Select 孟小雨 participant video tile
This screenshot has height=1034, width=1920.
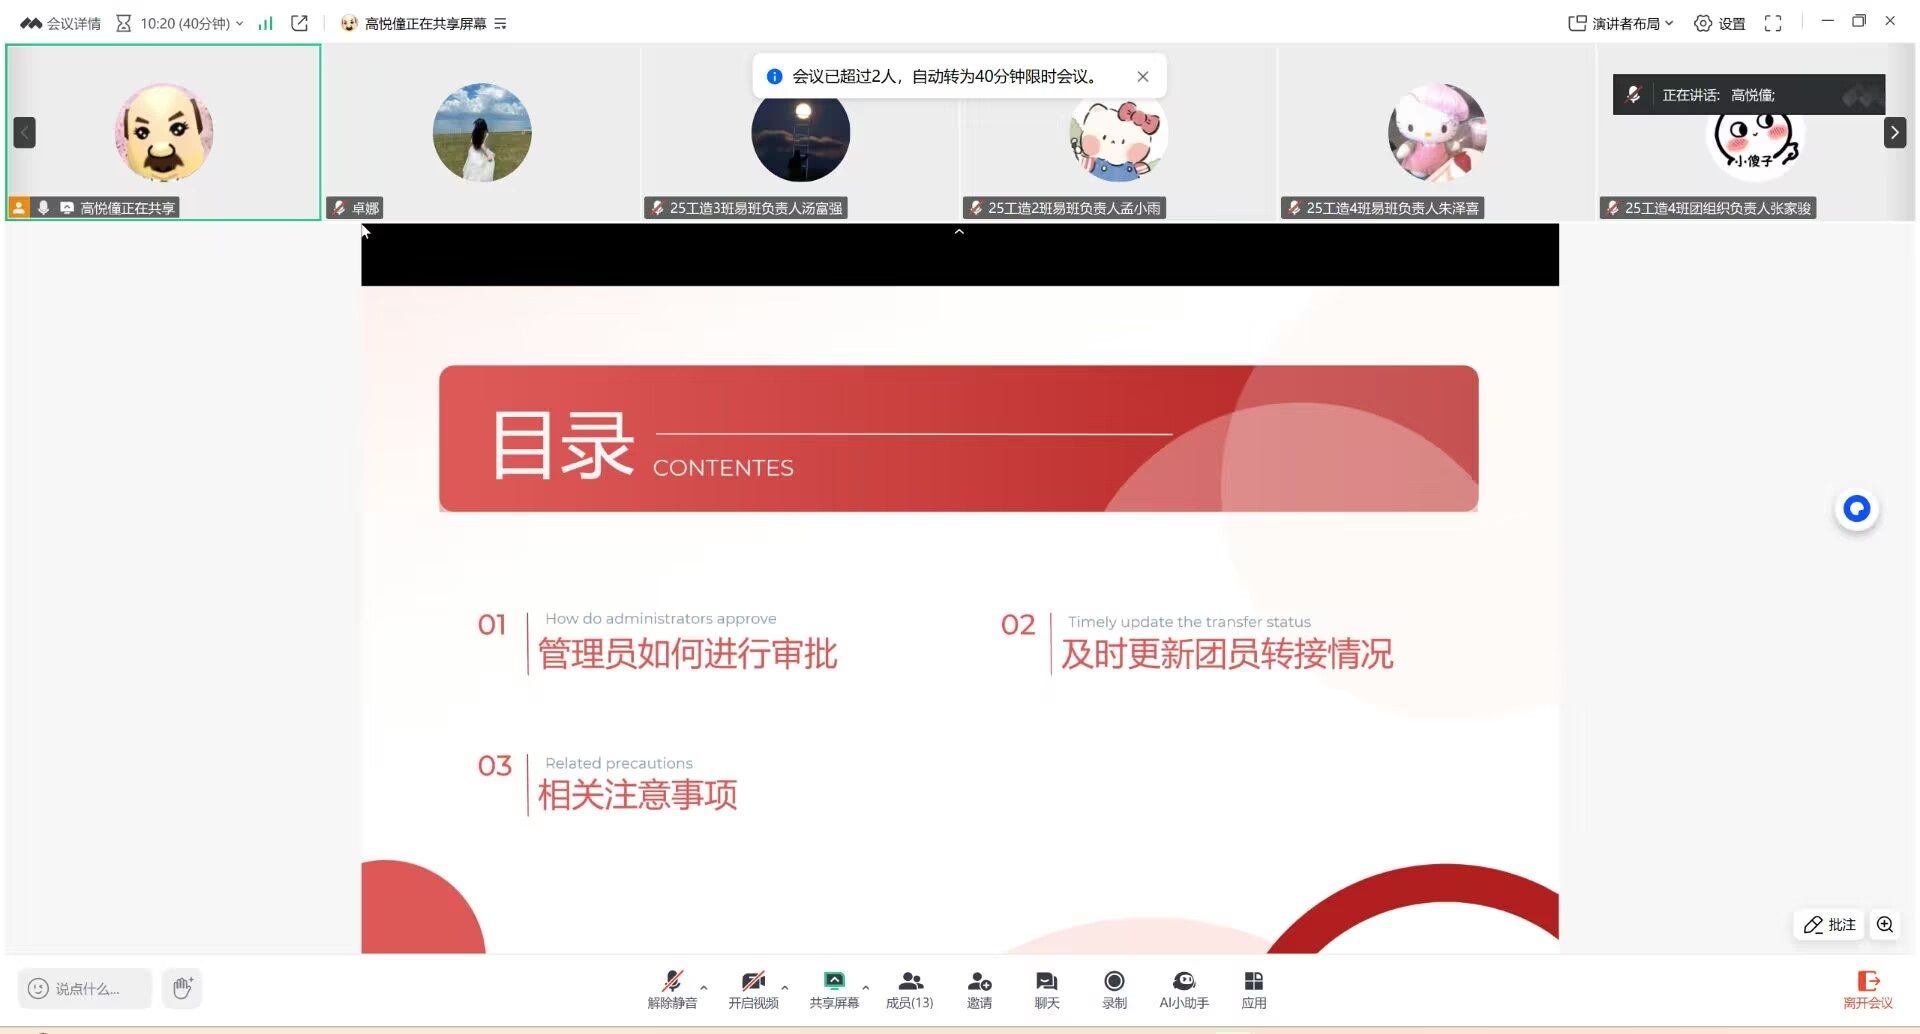click(1118, 132)
